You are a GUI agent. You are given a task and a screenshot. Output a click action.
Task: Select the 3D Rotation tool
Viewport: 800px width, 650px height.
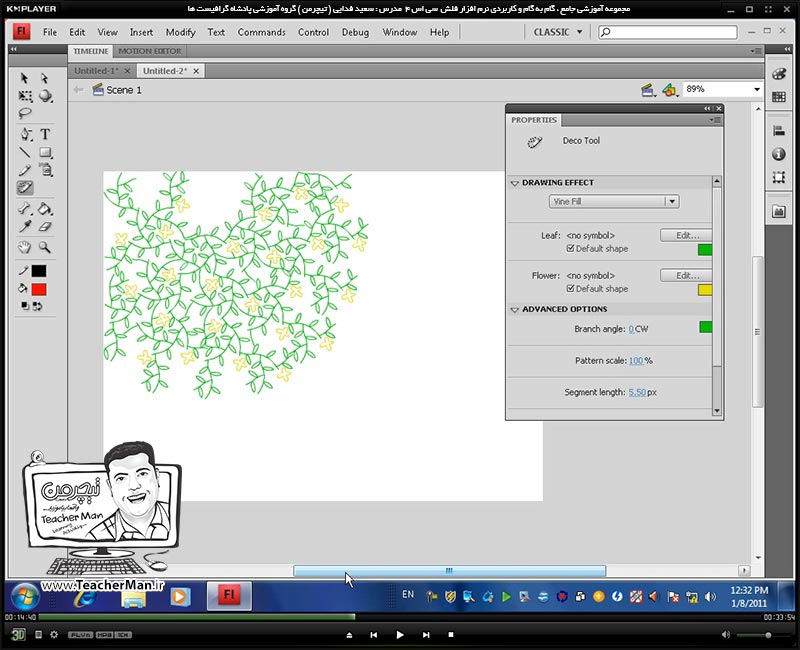pyautogui.click(x=45, y=96)
